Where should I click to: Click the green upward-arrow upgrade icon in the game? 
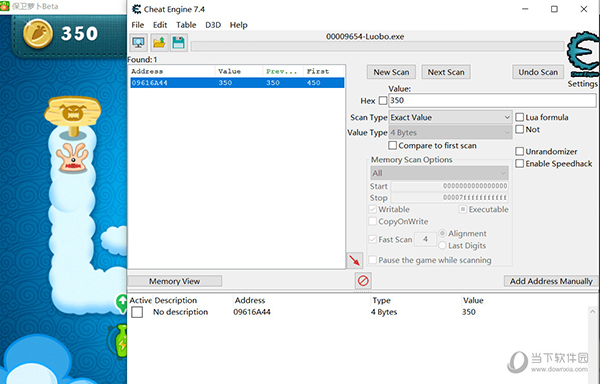[x=122, y=304]
